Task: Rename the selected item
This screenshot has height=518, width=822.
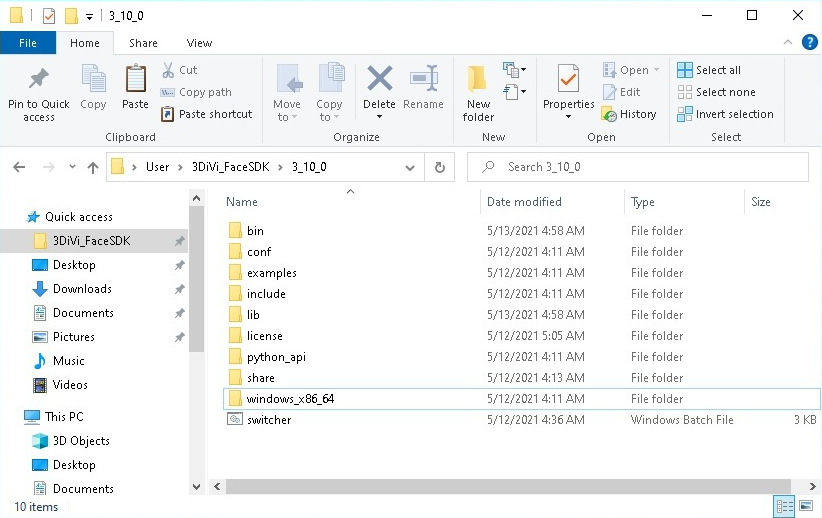Action: [424, 87]
